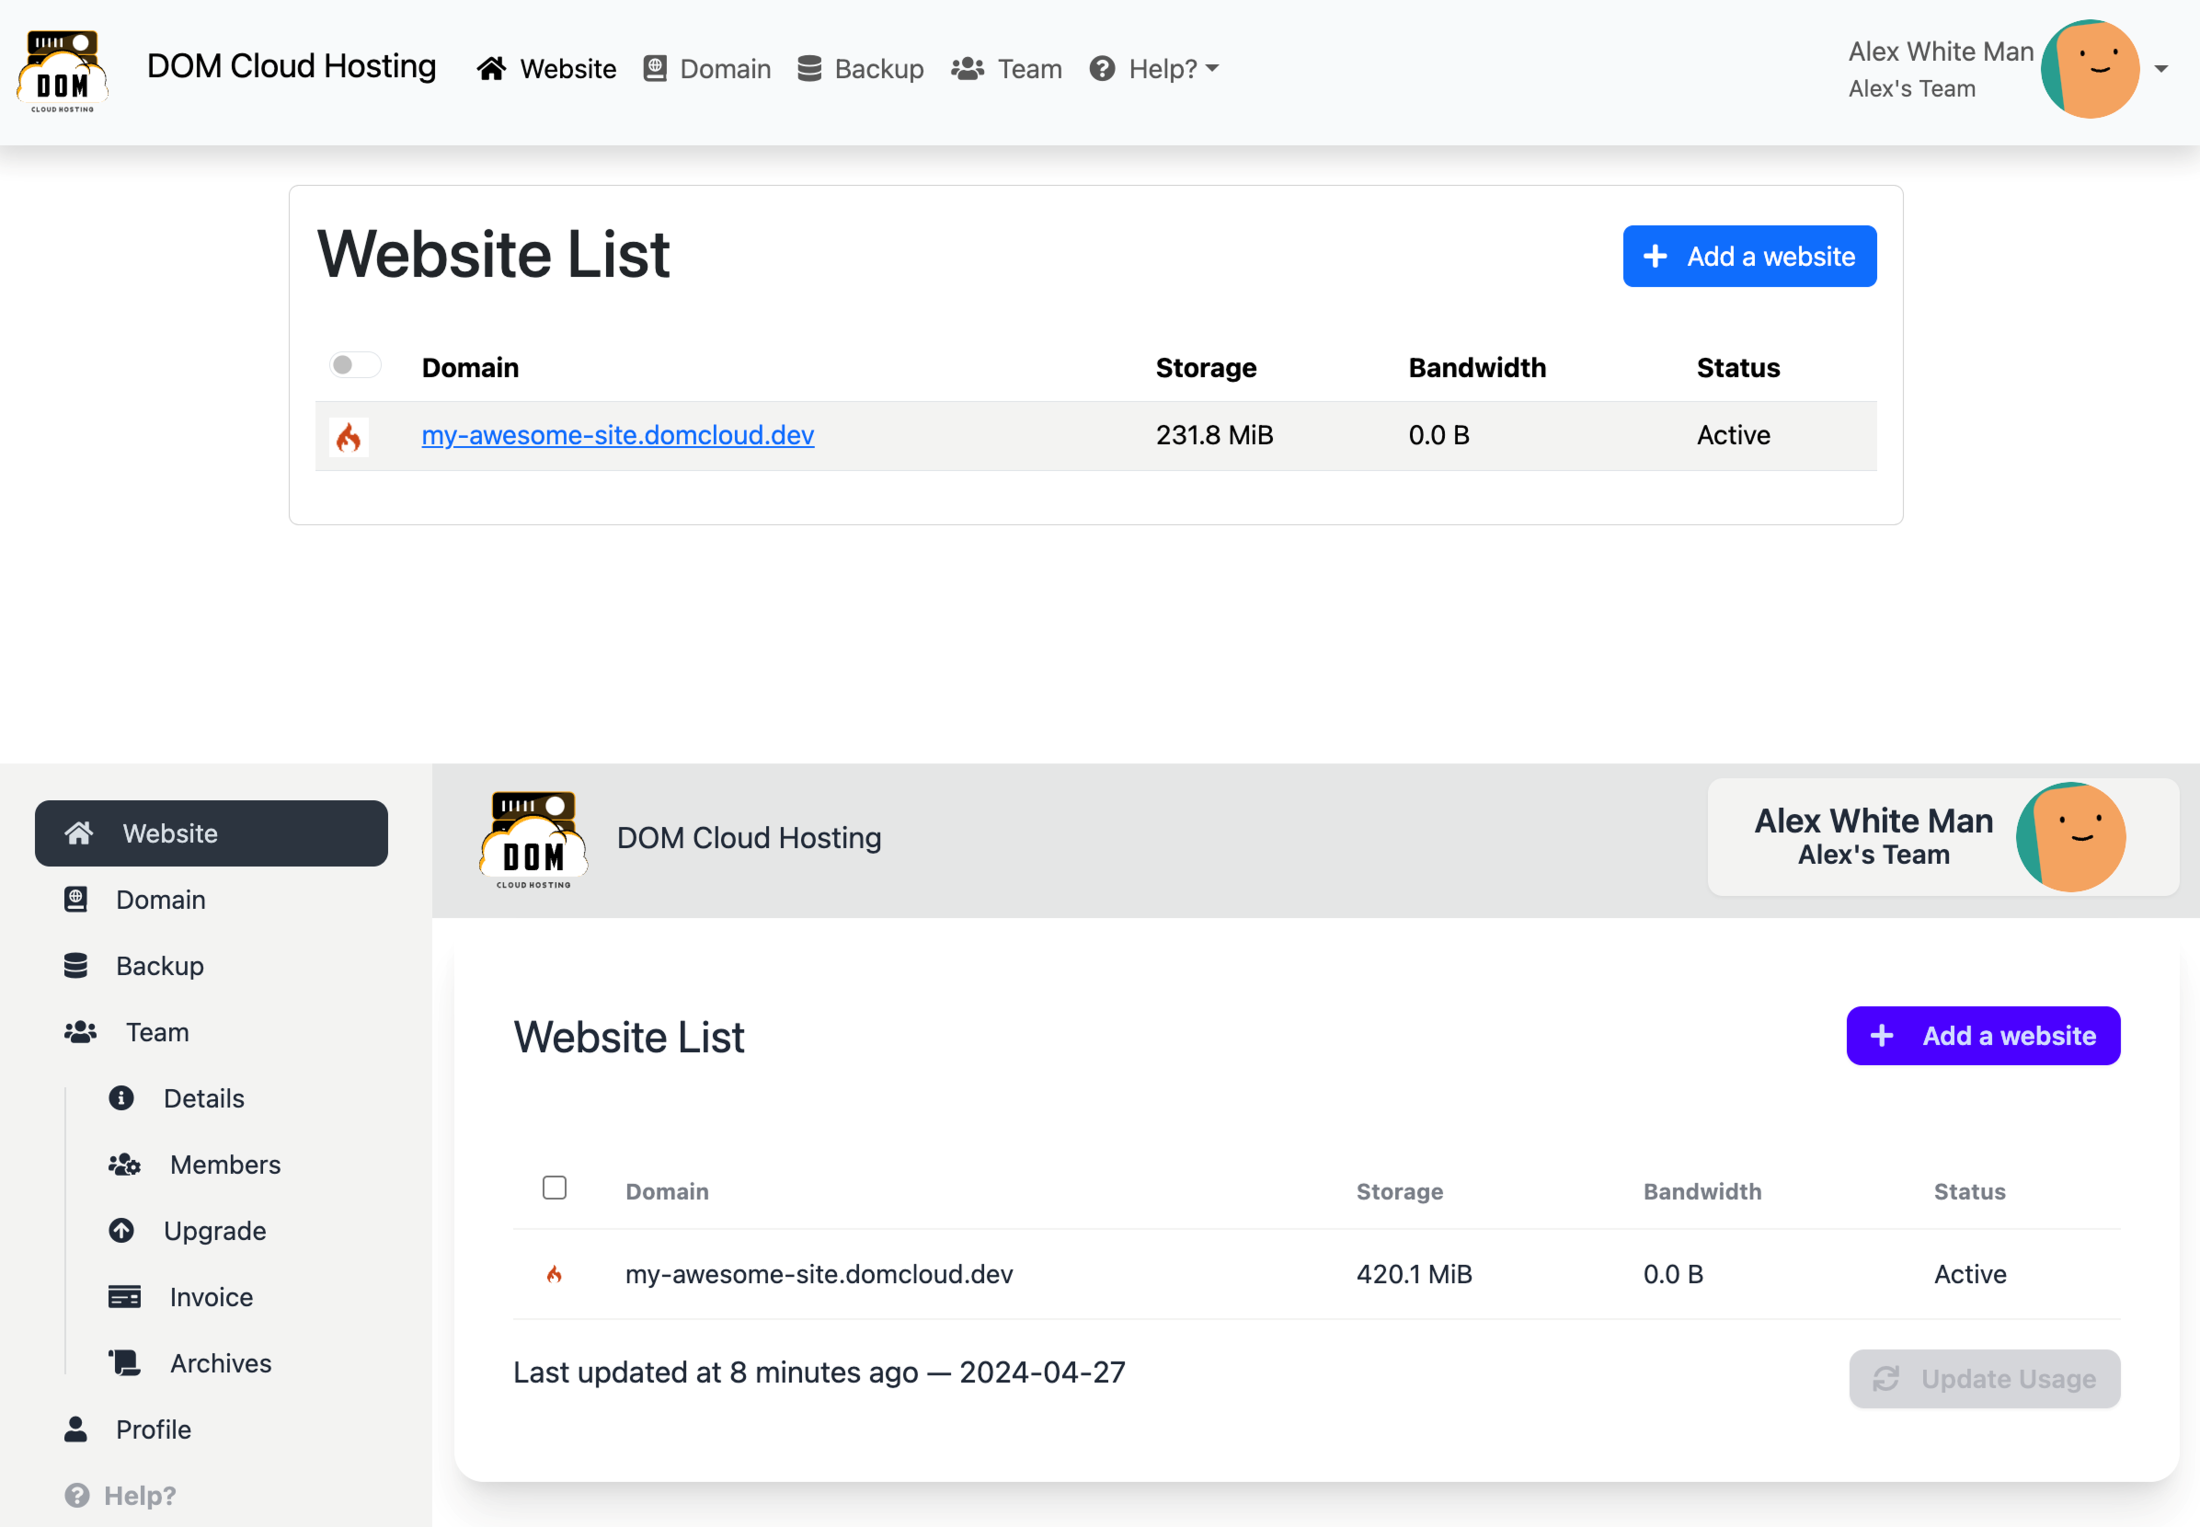Click the blue Add a website button

pyautogui.click(x=1748, y=256)
